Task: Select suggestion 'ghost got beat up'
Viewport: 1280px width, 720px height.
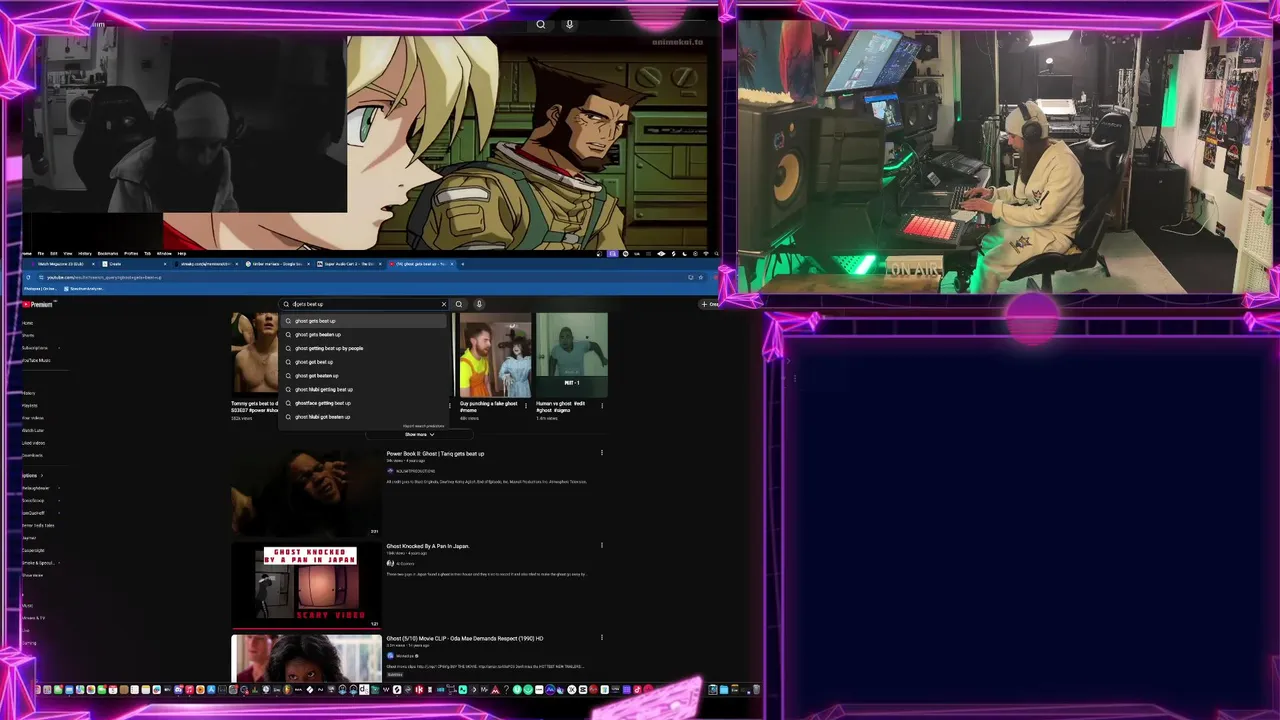Action: (364, 362)
